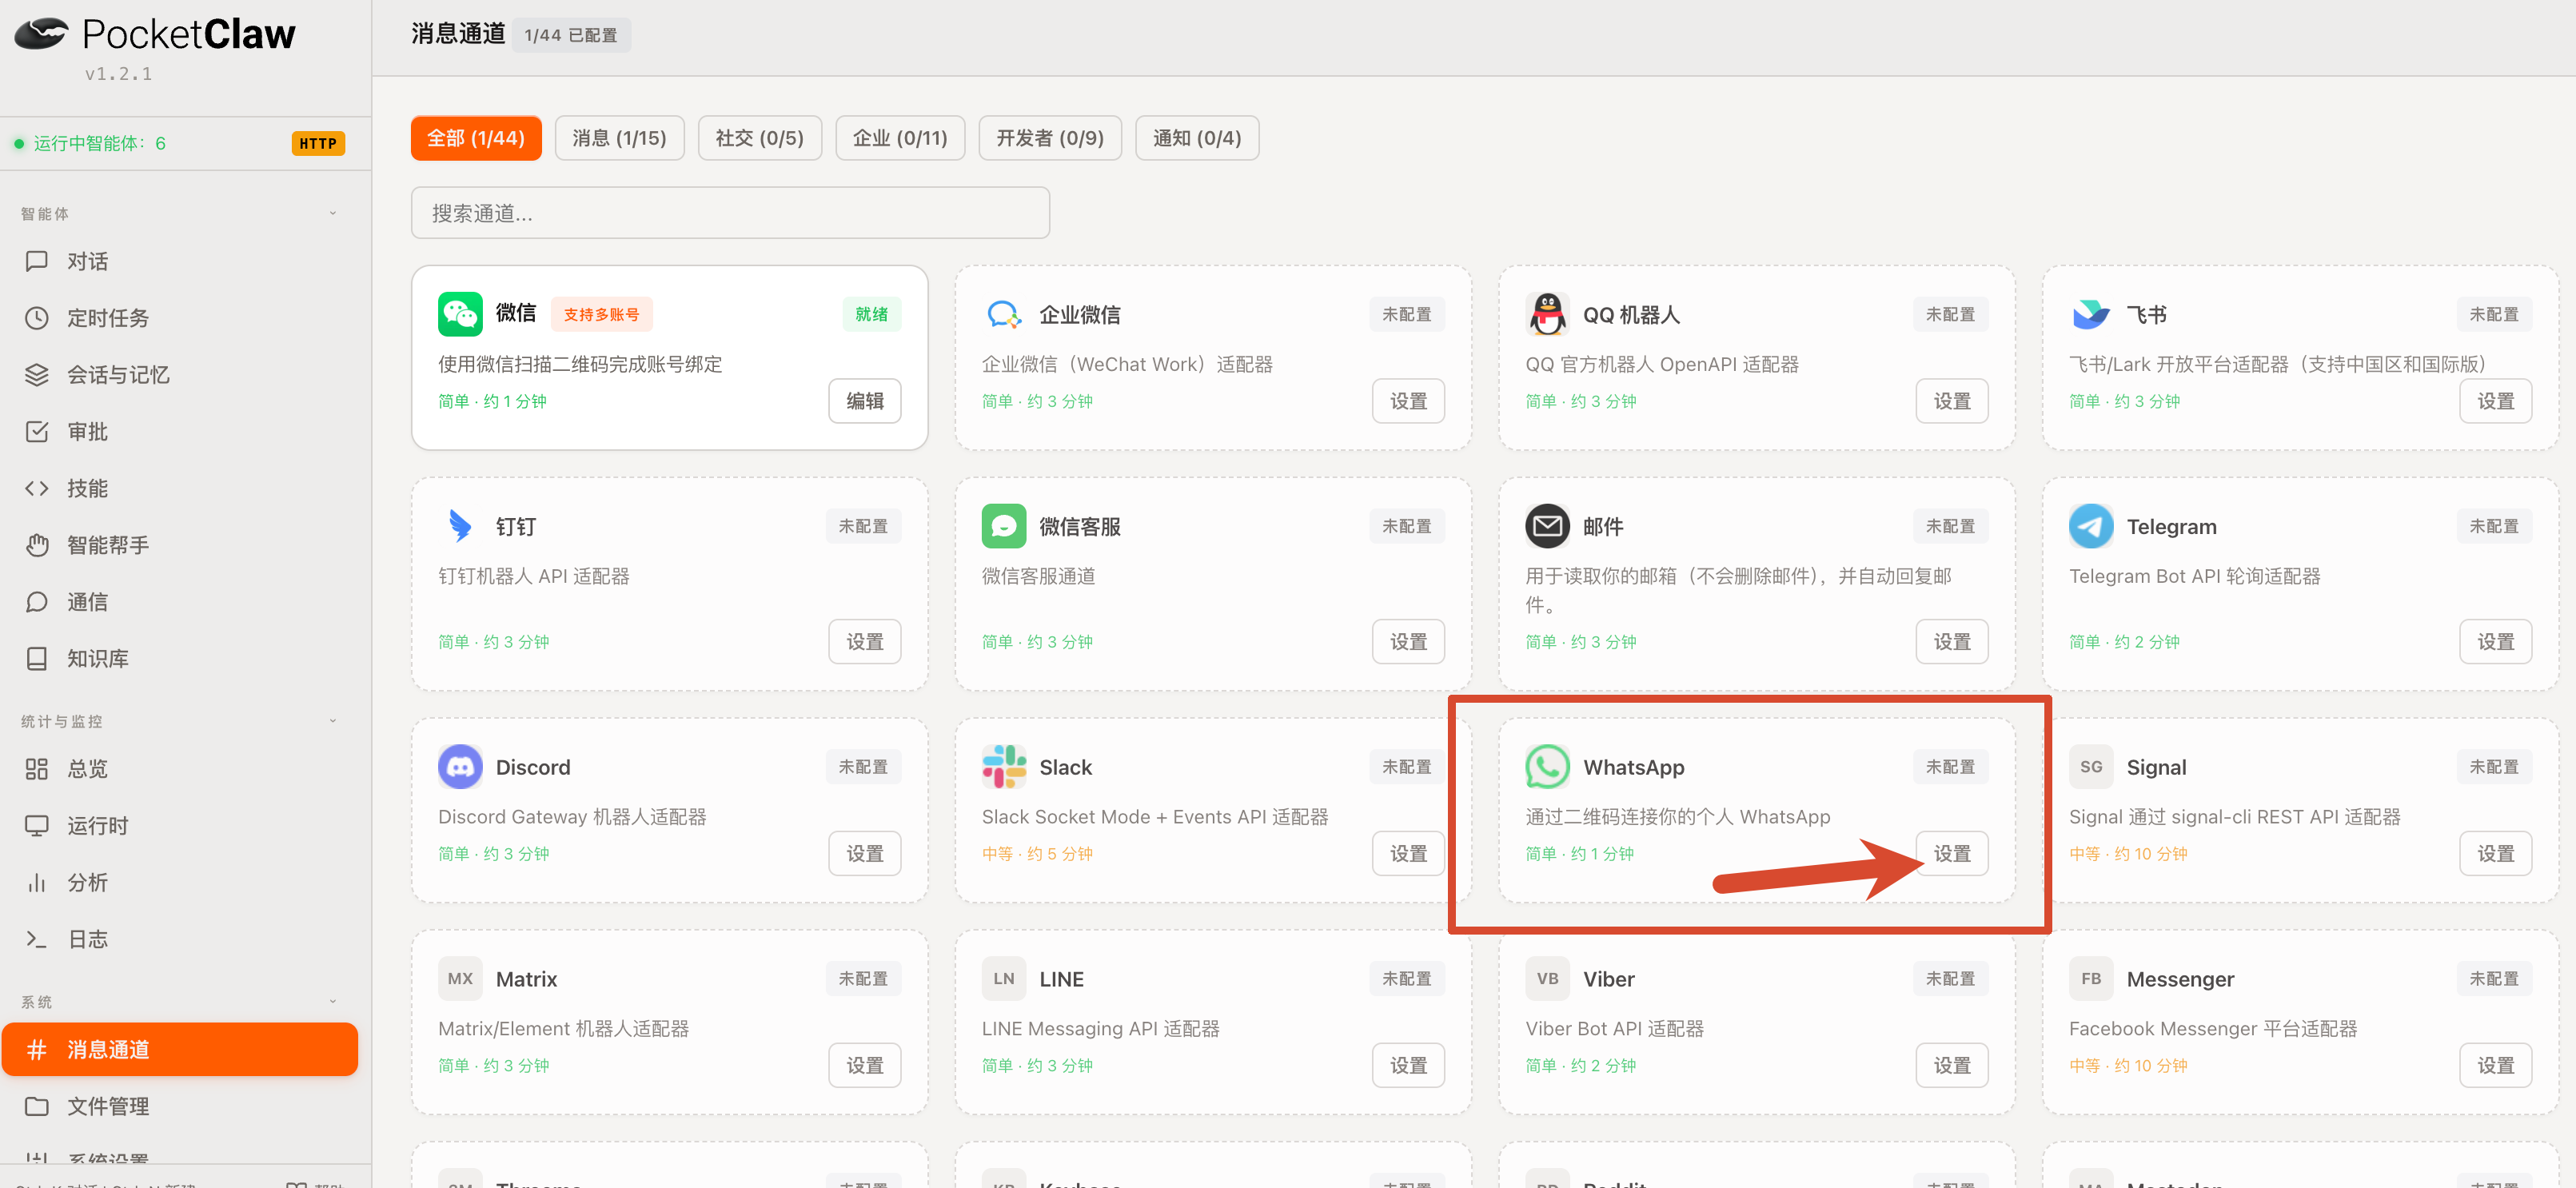Click 设置 on the 钉钉 card

[x=865, y=642]
